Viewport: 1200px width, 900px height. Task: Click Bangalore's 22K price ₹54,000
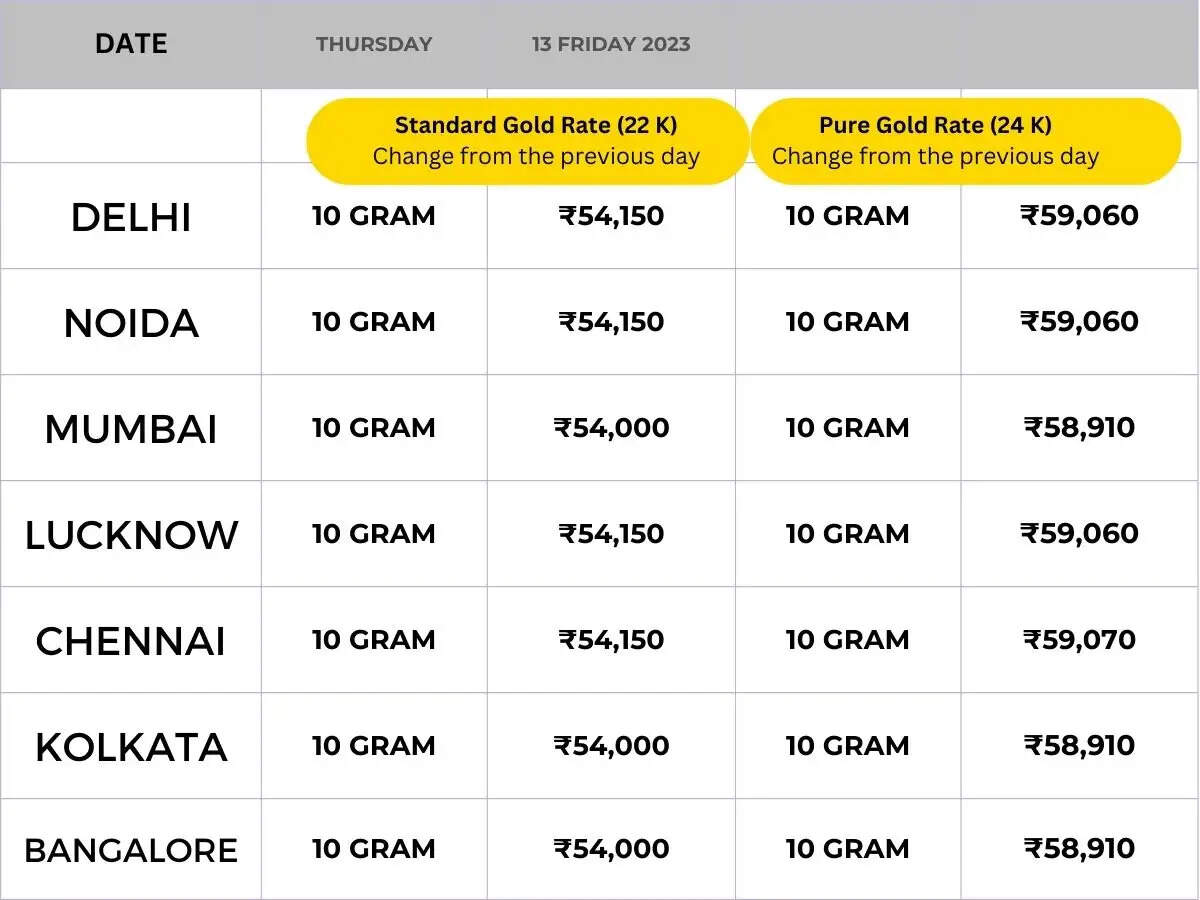tap(611, 849)
